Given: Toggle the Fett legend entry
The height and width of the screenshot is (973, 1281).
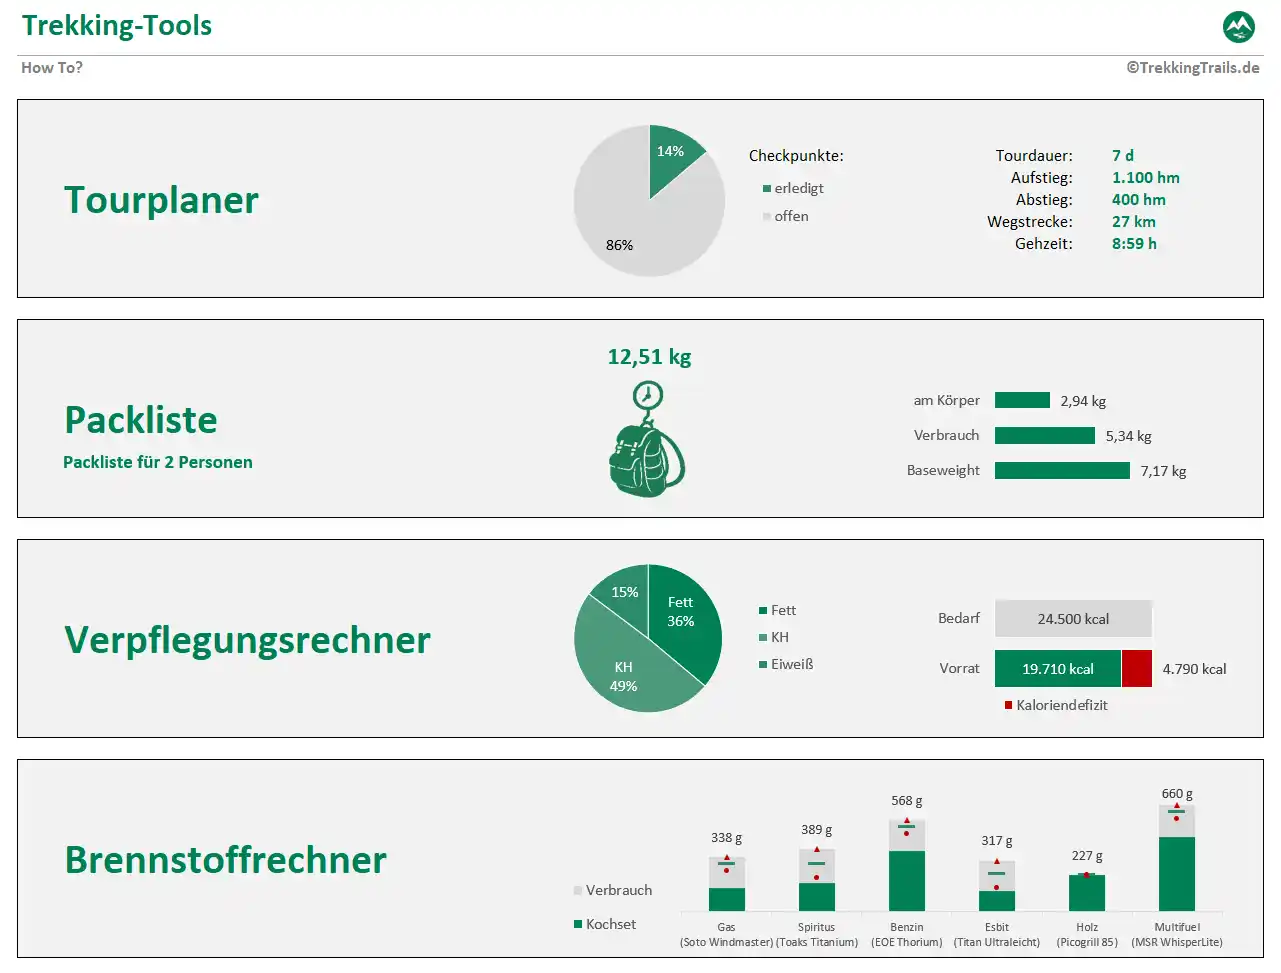Looking at the screenshot, I should pos(763,610).
